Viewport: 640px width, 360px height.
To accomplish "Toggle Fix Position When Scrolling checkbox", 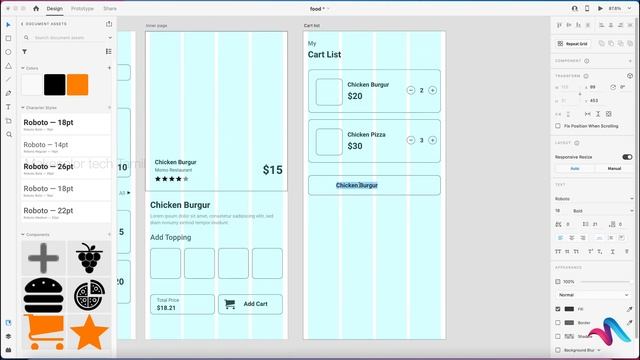I will tap(558, 126).
